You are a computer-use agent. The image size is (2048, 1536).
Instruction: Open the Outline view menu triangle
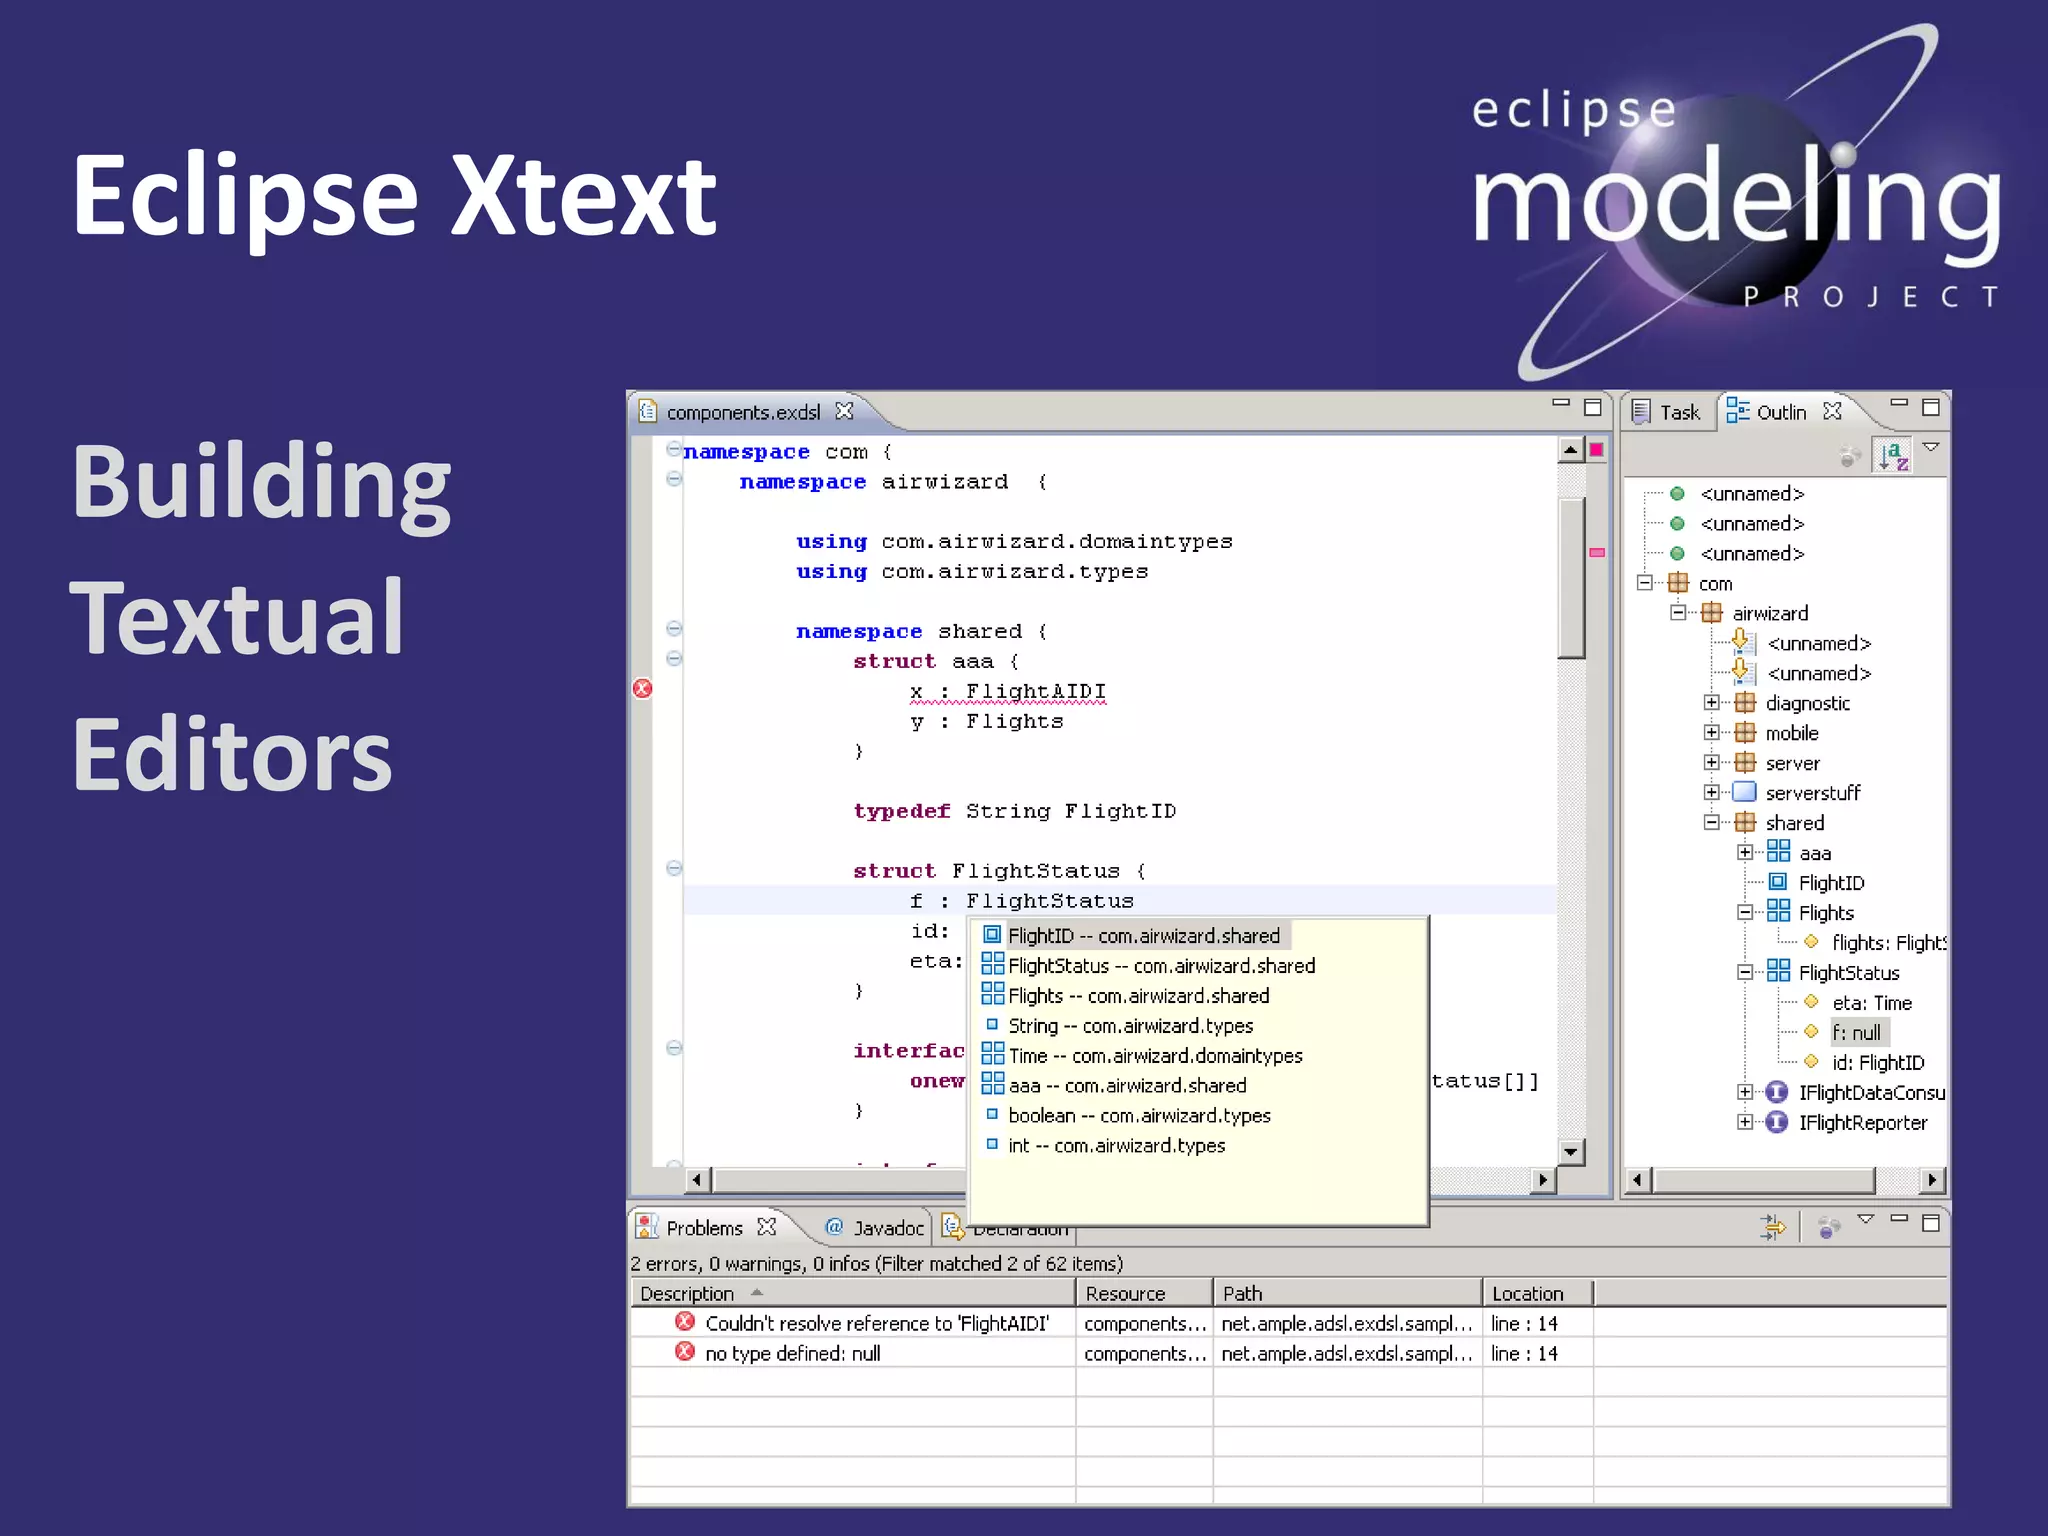pos(1931,447)
